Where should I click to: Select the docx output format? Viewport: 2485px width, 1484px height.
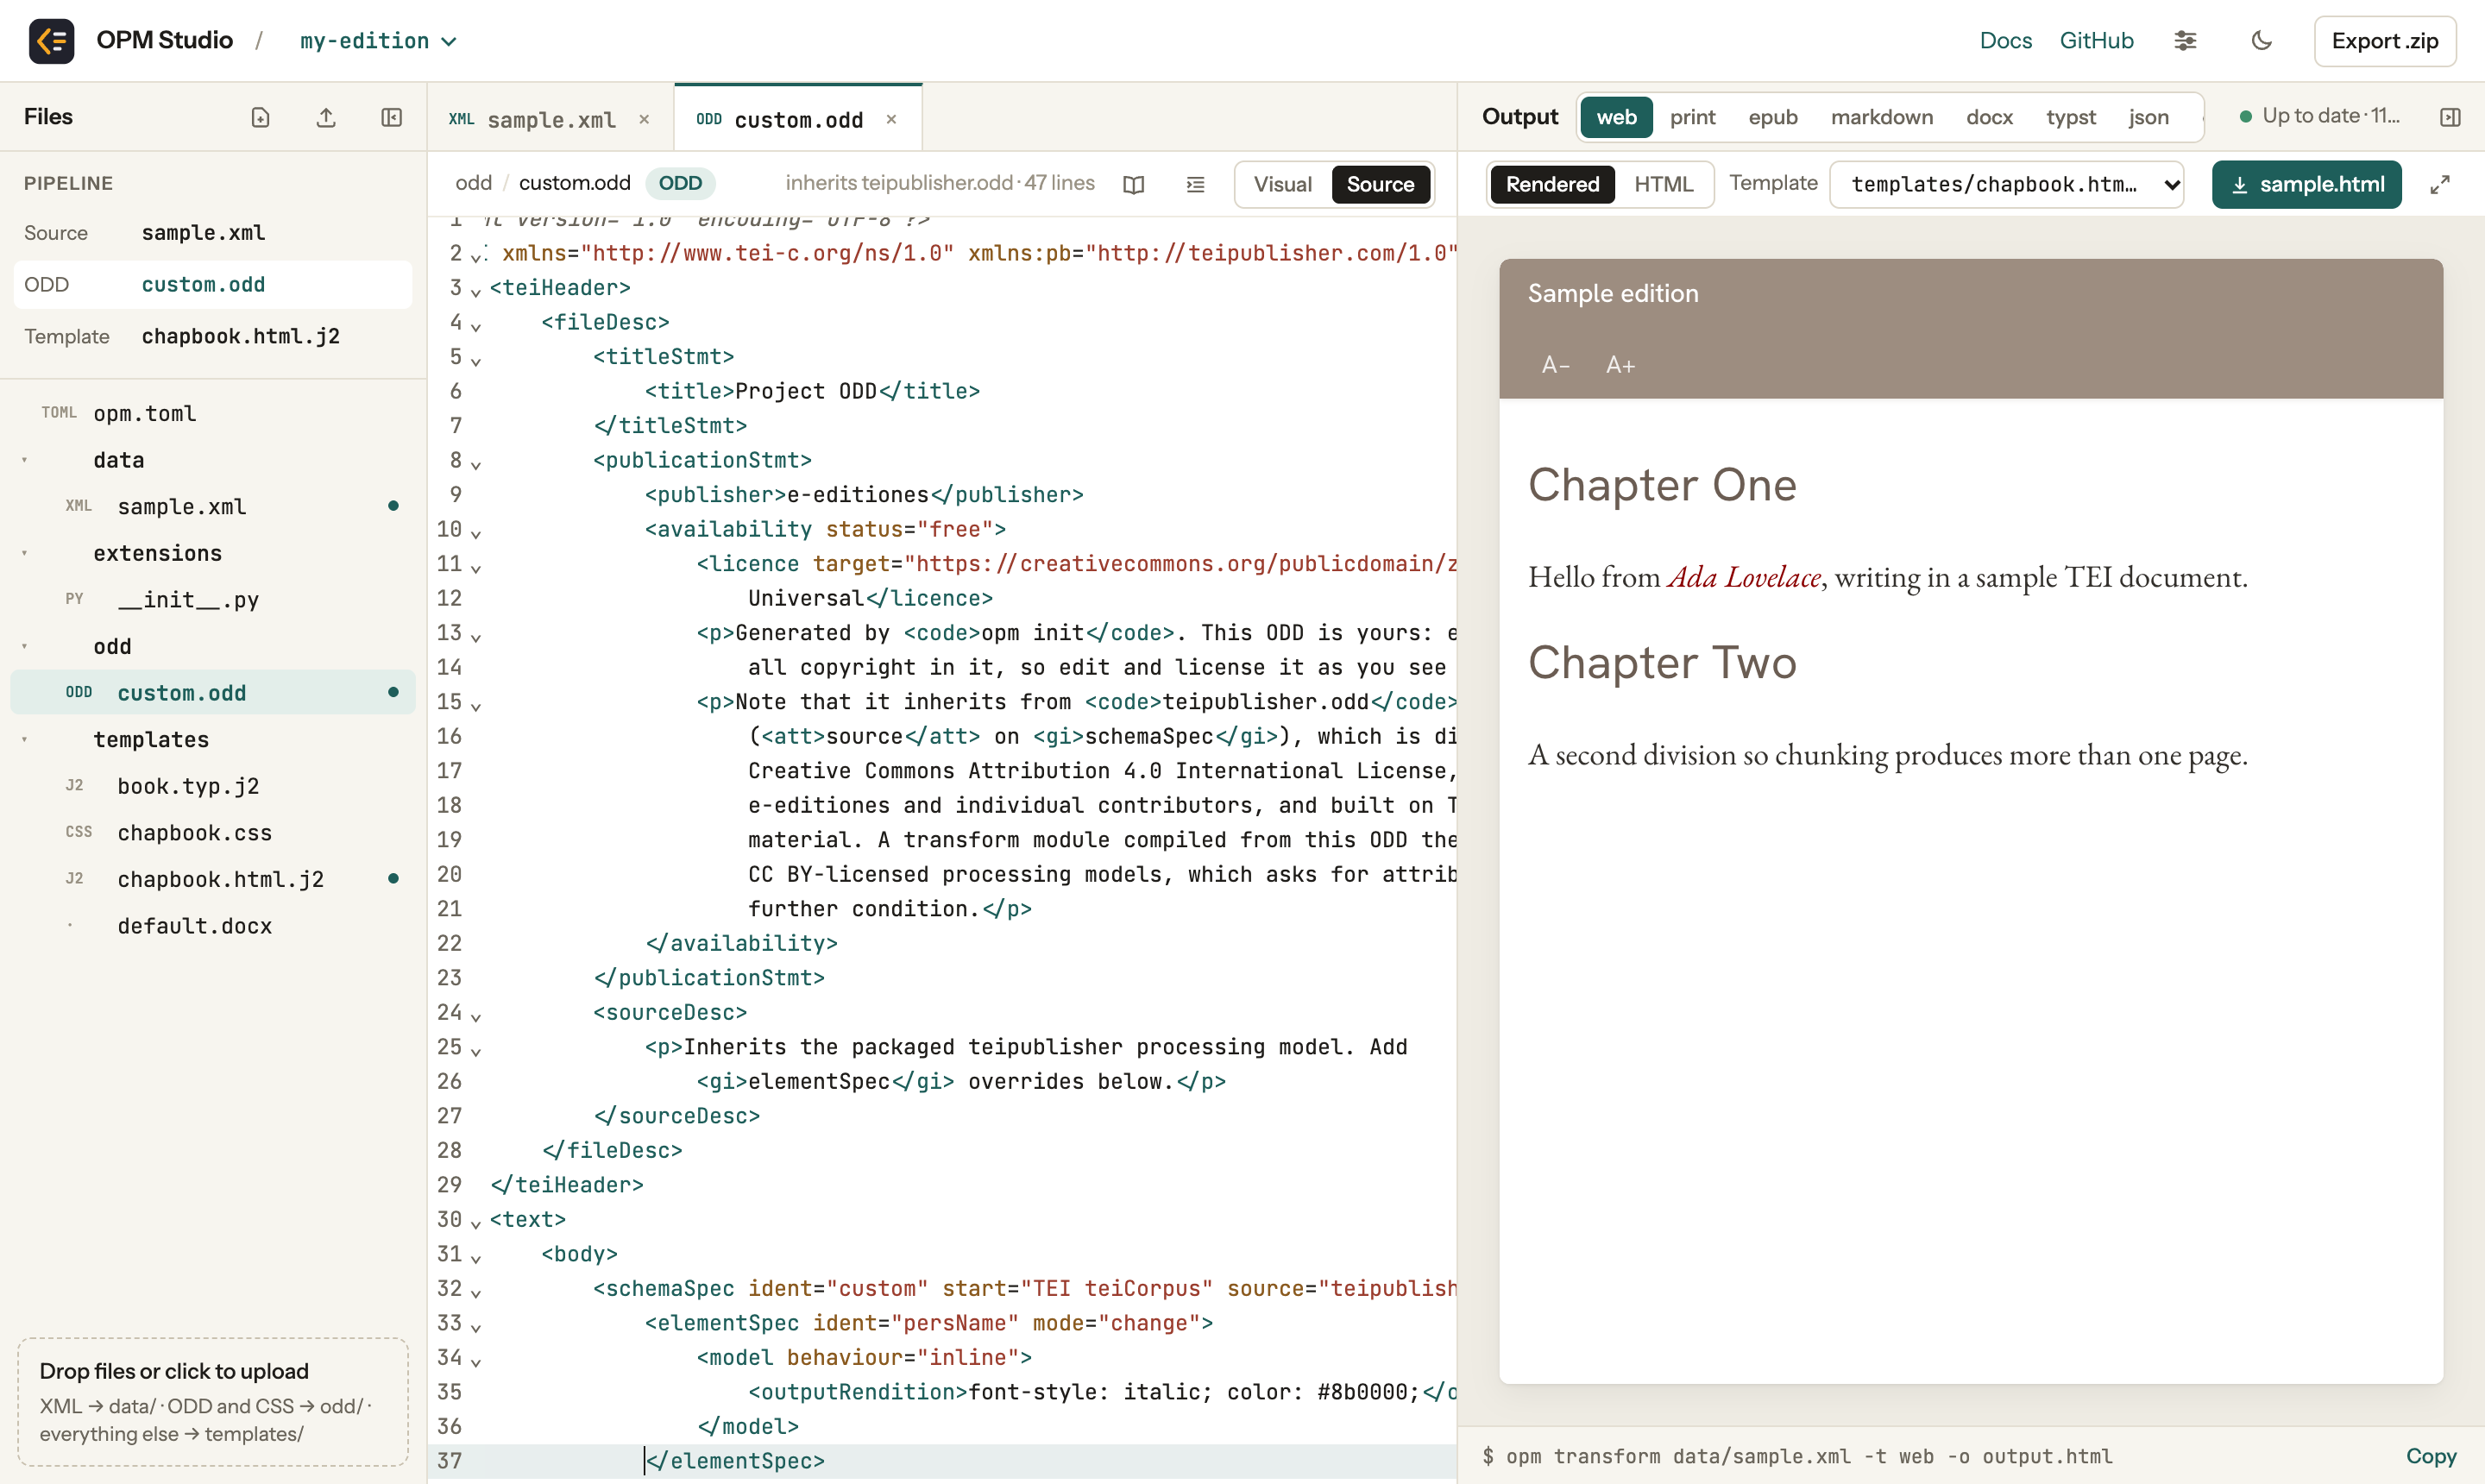1989,117
